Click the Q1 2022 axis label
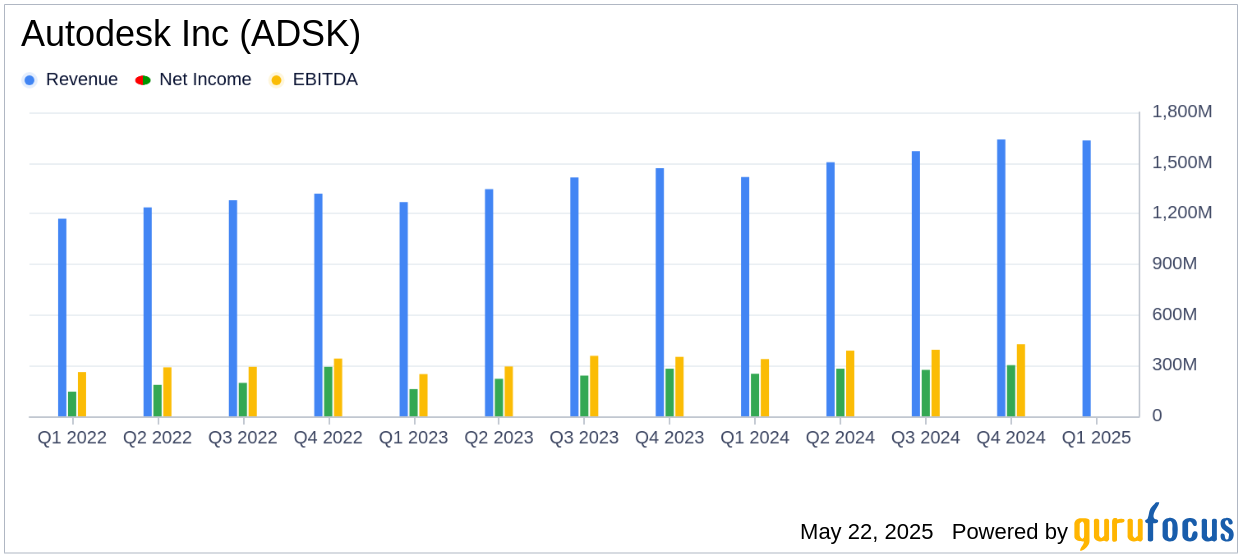Image resolution: width=1242 pixels, height=557 pixels. [72, 438]
